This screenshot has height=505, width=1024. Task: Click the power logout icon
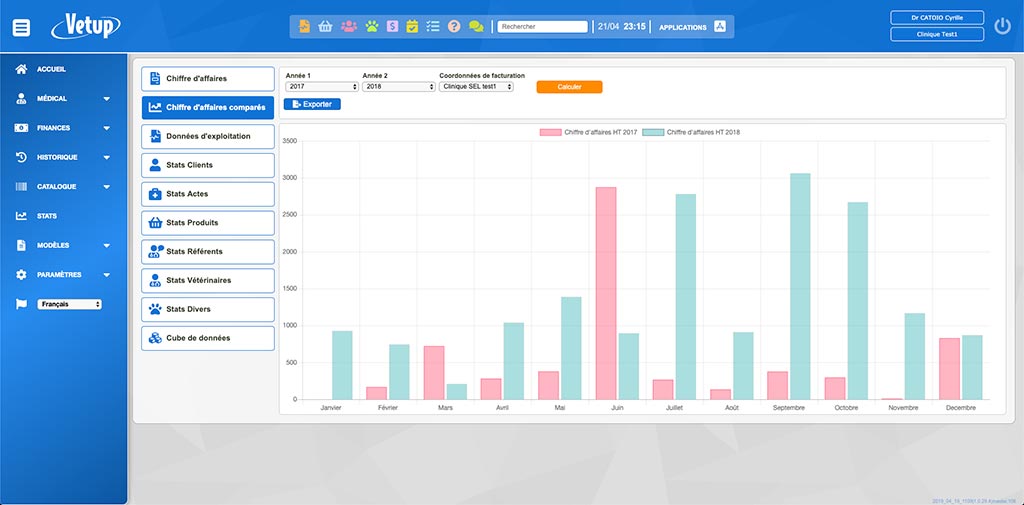[1002, 27]
